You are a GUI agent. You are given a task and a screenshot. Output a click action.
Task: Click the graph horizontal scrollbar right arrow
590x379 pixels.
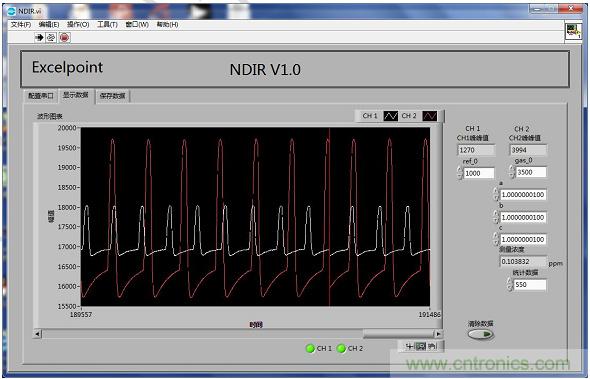[x=438, y=333]
